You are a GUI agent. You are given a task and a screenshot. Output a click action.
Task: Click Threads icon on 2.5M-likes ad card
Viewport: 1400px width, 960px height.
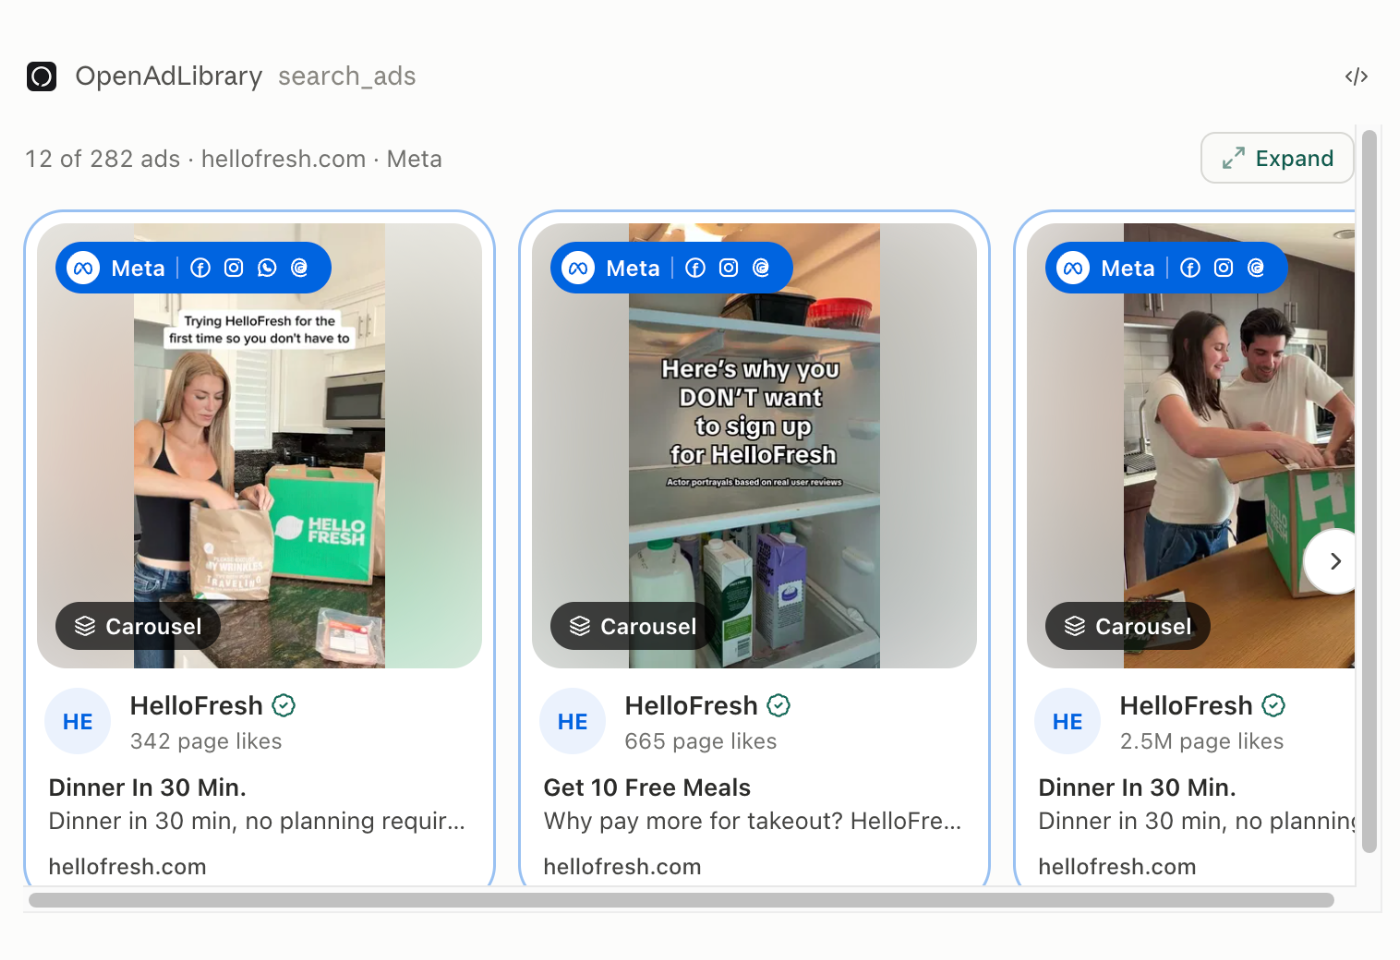click(1256, 268)
